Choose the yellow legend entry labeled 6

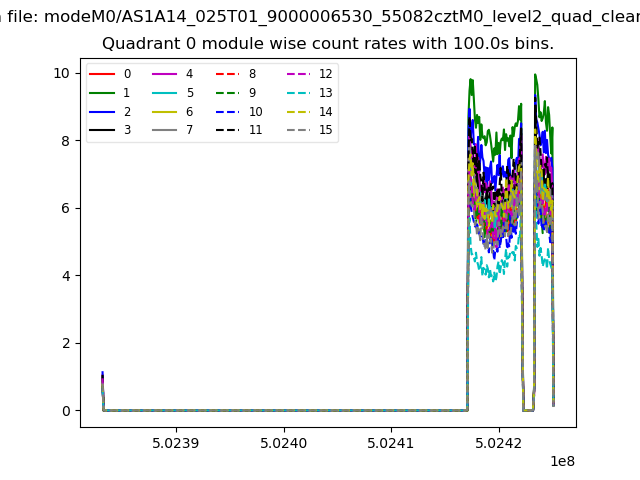tap(165, 112)
